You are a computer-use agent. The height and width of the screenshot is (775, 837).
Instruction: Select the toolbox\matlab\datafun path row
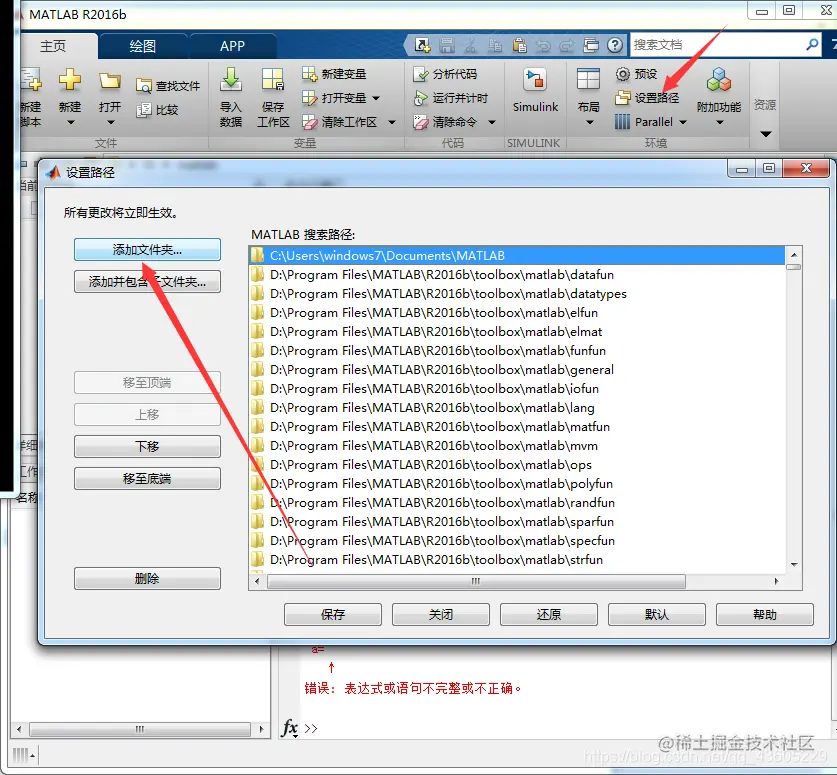517,275
